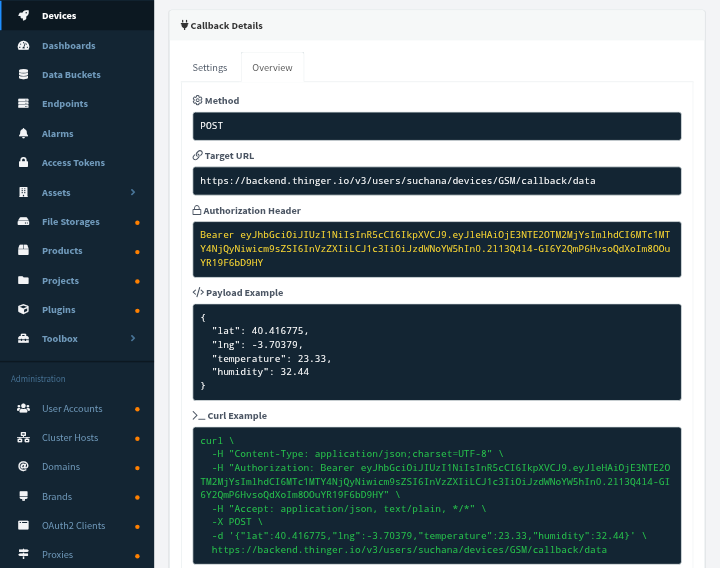Click the Cluster Hosts network icon
The width and height of the screenshot is (720, 568).
coord(23,438)
